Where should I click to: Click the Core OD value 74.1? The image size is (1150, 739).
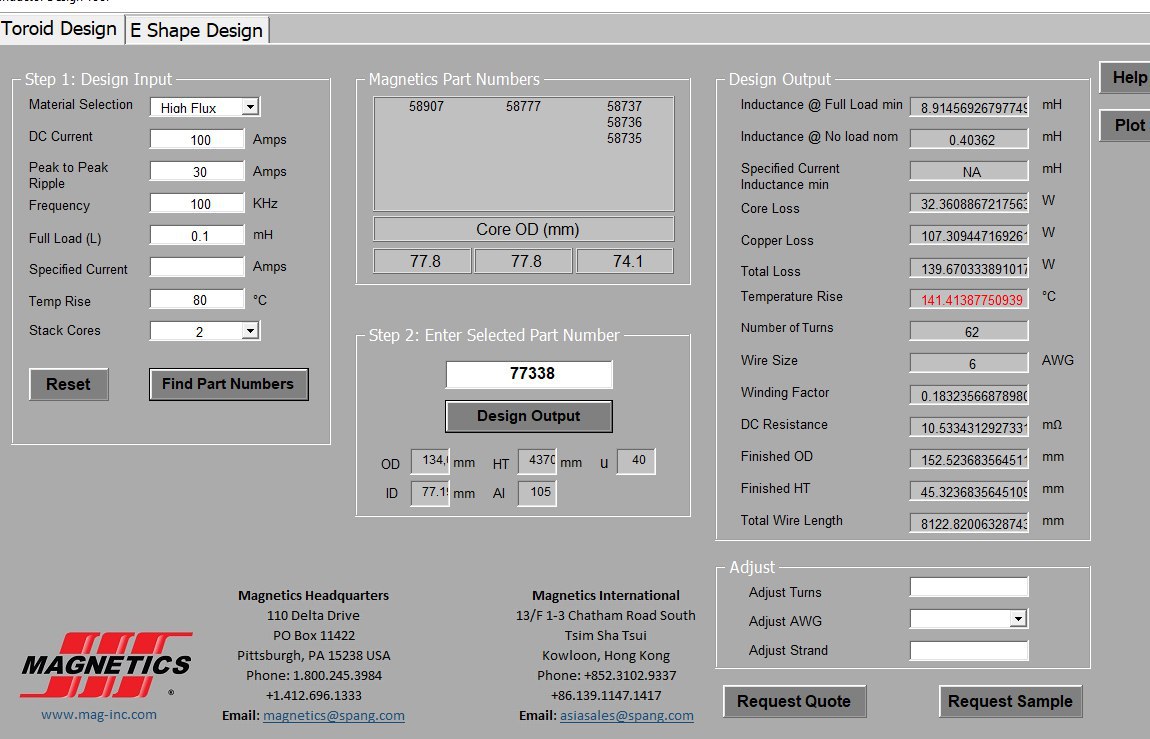[625, 262]
